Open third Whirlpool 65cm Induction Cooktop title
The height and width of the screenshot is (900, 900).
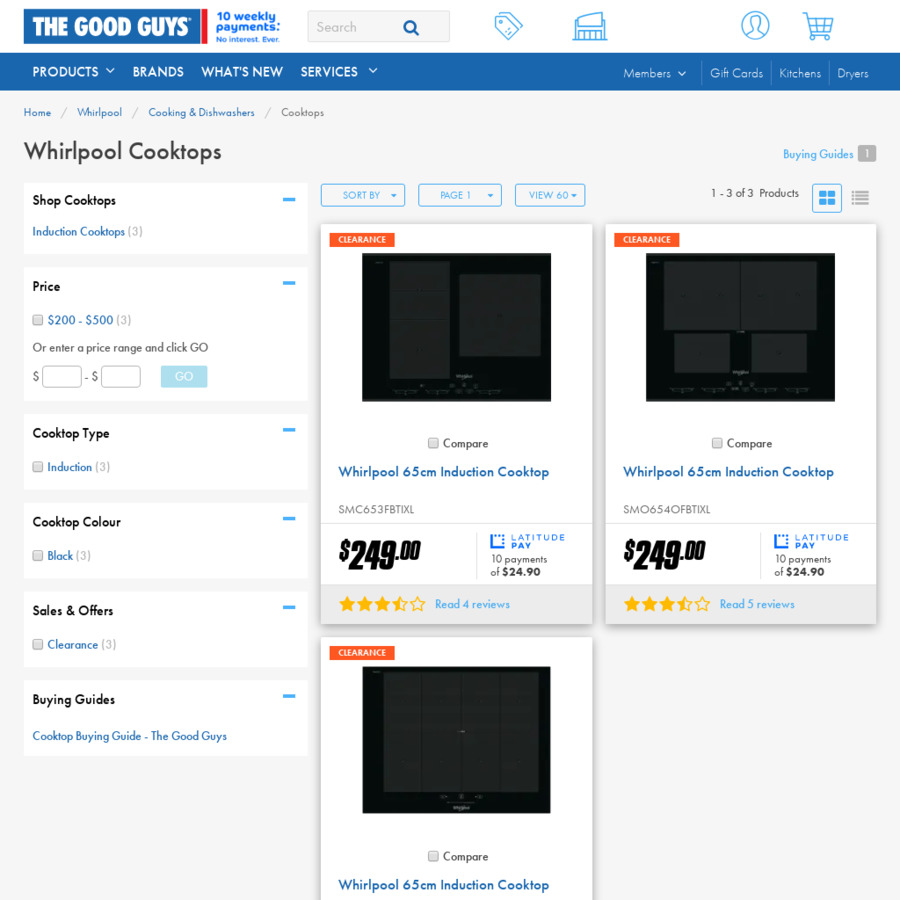pos(444,885)
